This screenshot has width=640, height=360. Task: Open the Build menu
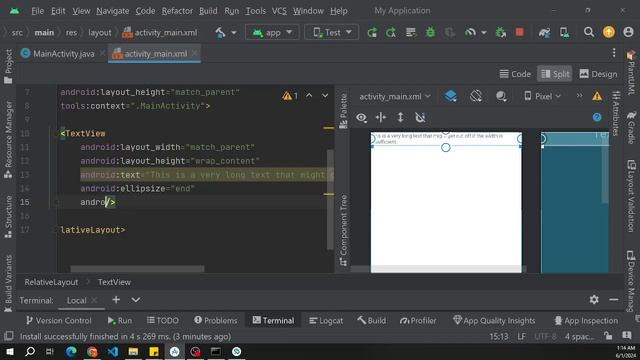coord(208,11)
